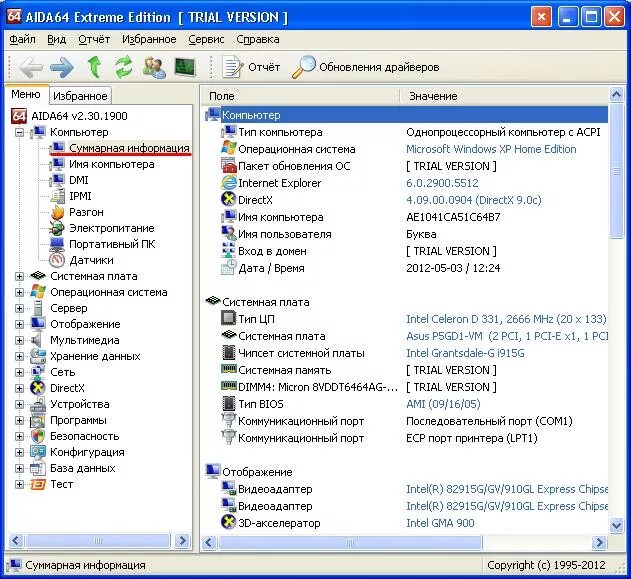Image resolution: width=631 pixels, height=579 pixels.
Task: Click the details pane scroll down arrow
Action: coord(616,525)
